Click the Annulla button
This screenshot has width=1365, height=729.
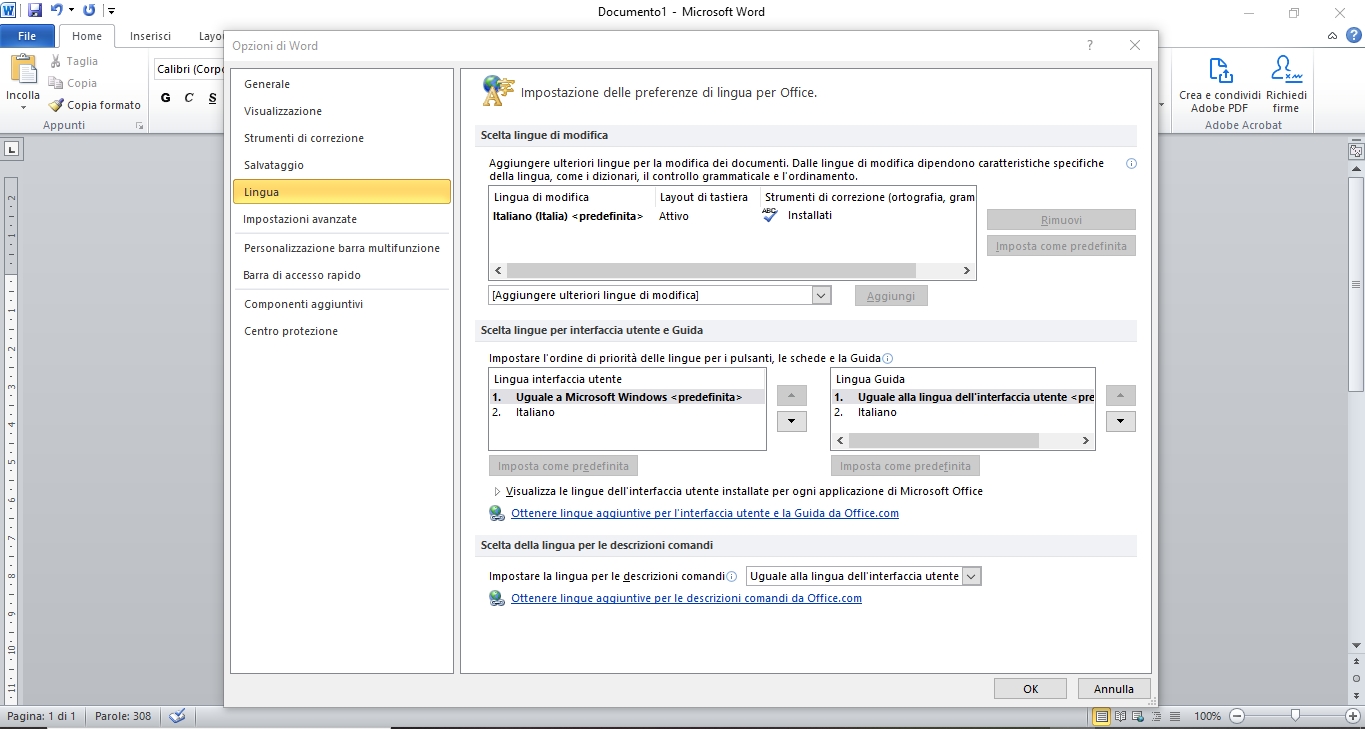pos(1114,689)
